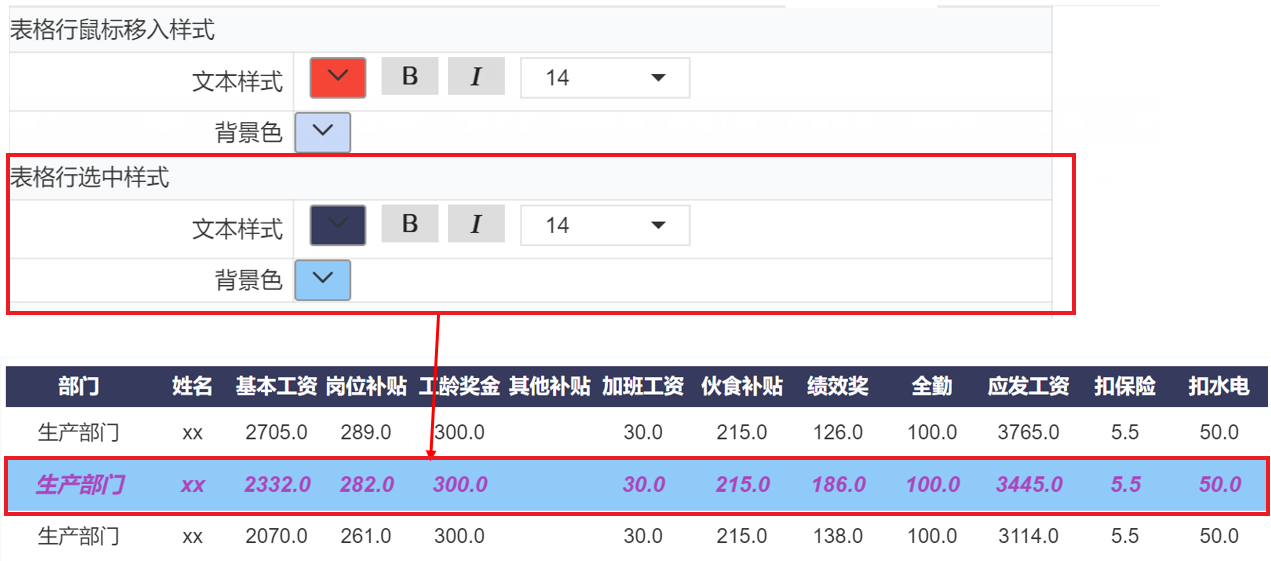Click the 工龄奖金 column header
The height and width of the screenshot is (561, 1271).
[460, 386]
